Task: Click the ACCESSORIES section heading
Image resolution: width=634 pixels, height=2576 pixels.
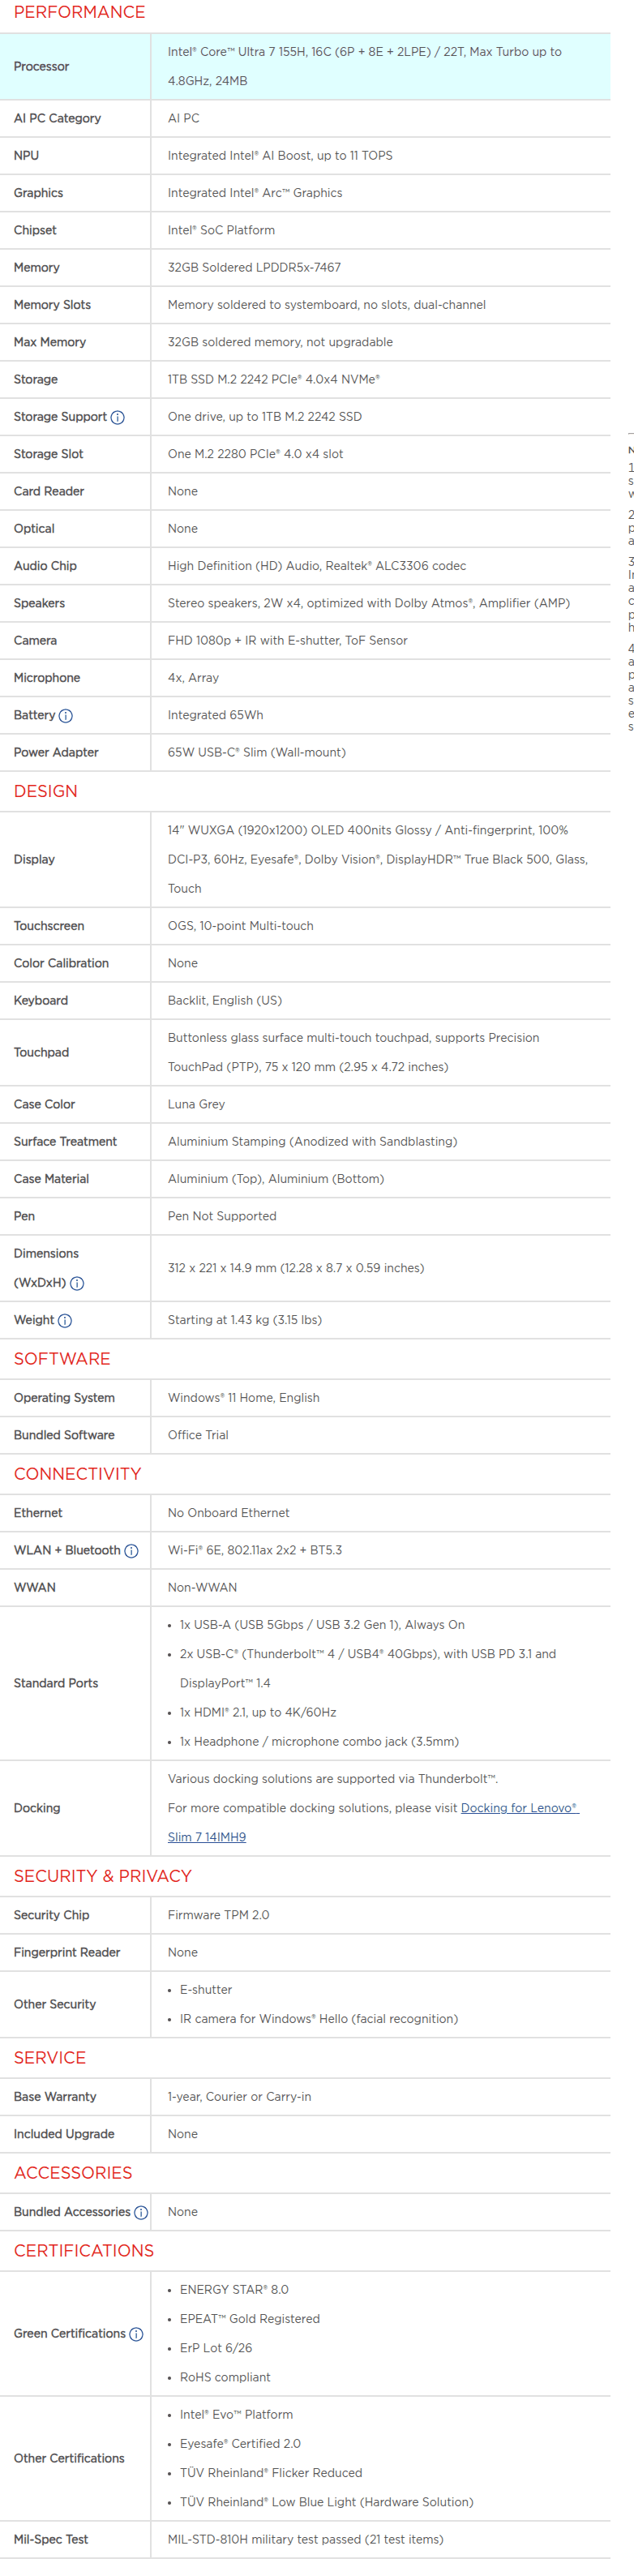Action: coord(73,2173)
